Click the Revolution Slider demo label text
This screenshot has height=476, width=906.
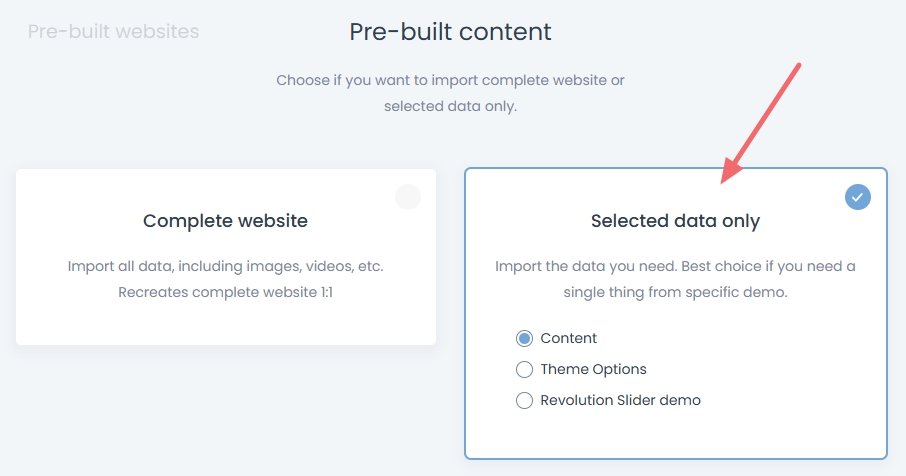[x=620, y=400]
